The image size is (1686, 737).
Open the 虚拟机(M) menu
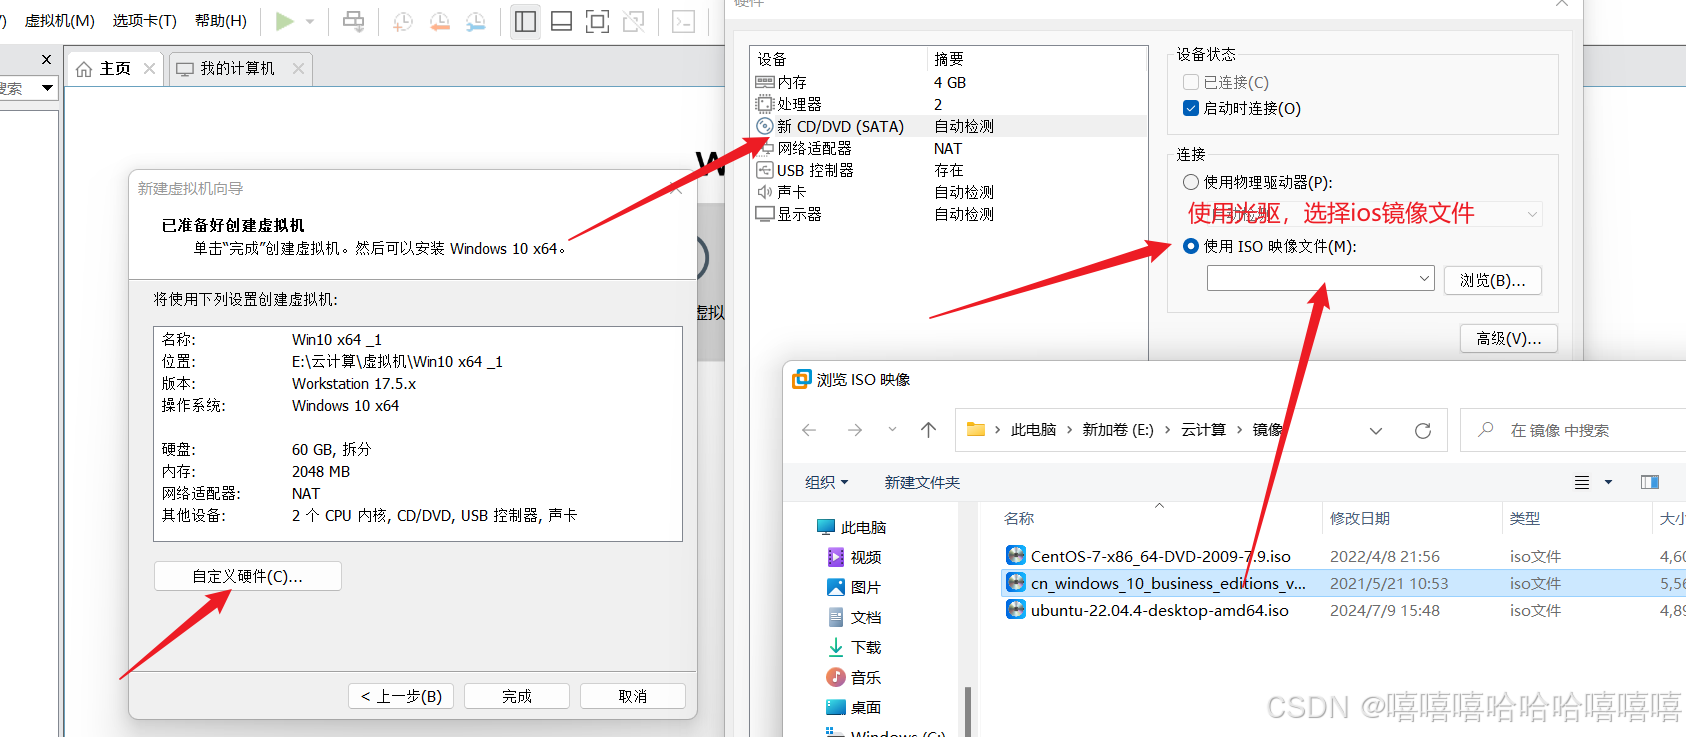click(x=60, y=21)
